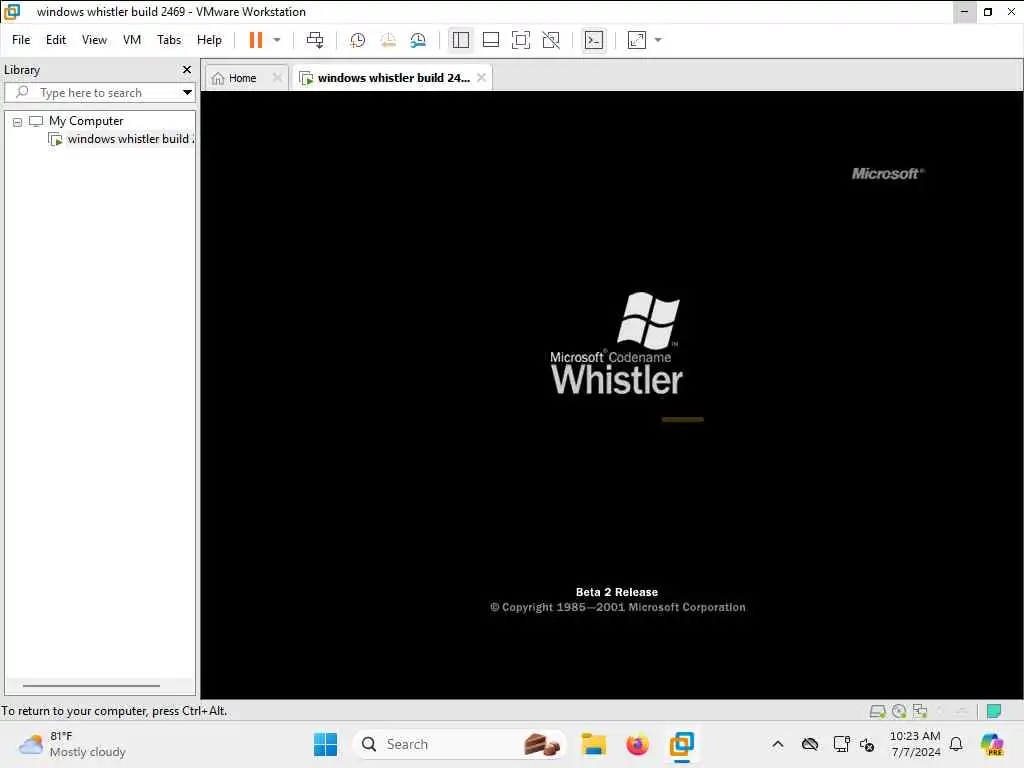Open the weather widget showing 81°F
The image size is (1024, 768).
click(72, 744)
